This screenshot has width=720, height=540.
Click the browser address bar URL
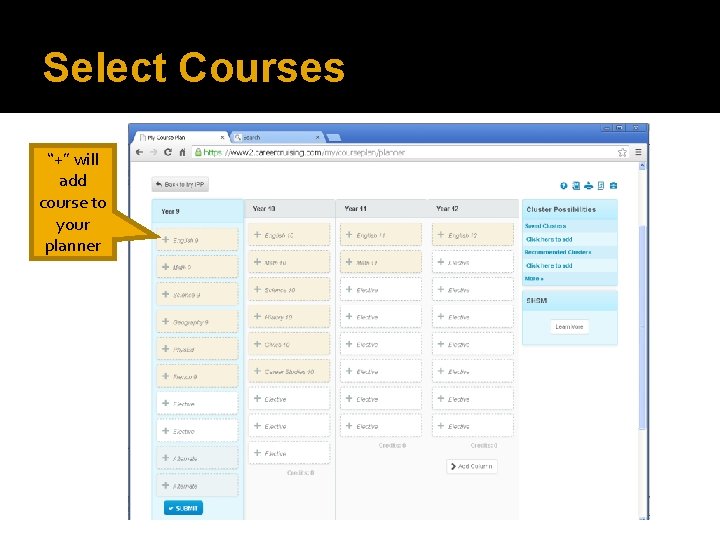click(x=304, y=152)
